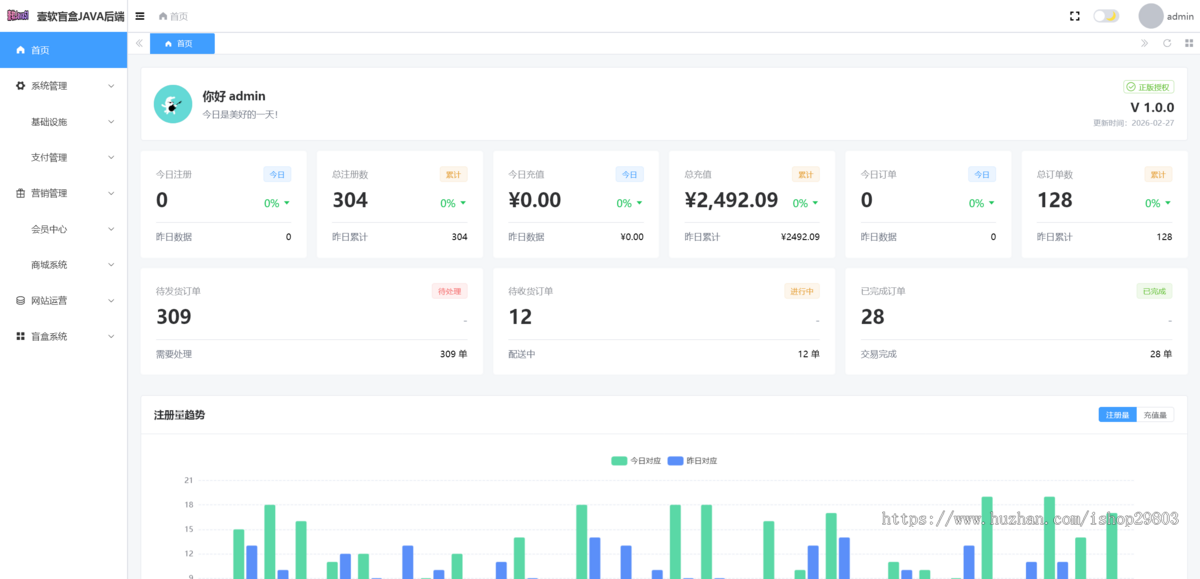Expand the 营销管理 menu chevron

tap(111, 193)
